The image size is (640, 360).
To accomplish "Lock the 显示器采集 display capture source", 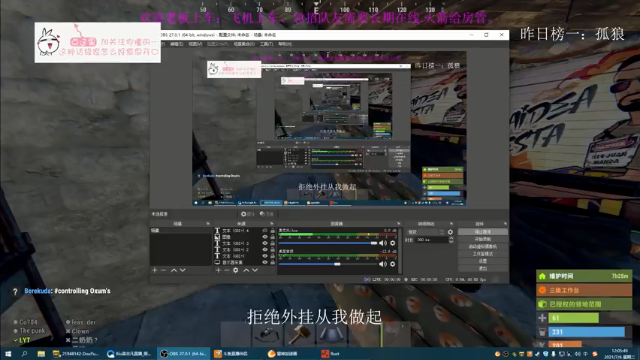I will (272, 262).
